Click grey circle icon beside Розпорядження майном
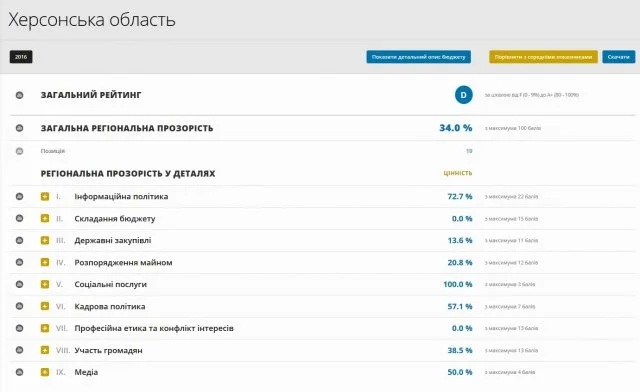This screenshot has width=640, height=392. pos(19,262)
